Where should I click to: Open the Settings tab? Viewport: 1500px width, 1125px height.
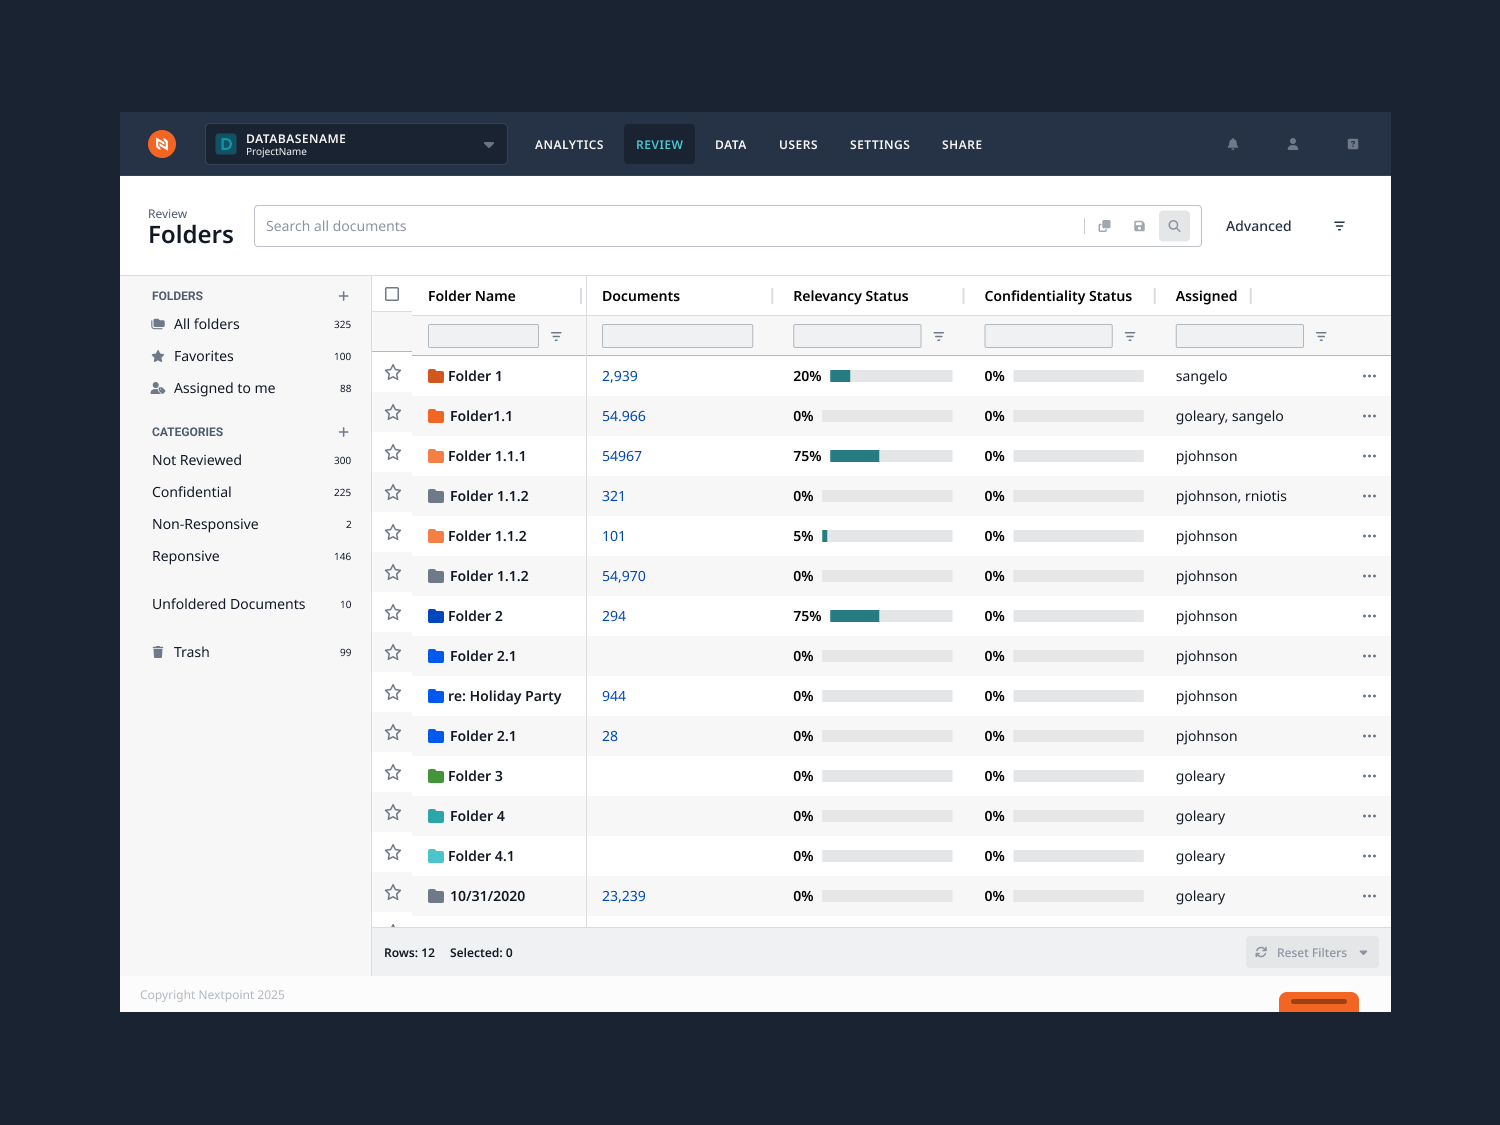tap(880, 145)
